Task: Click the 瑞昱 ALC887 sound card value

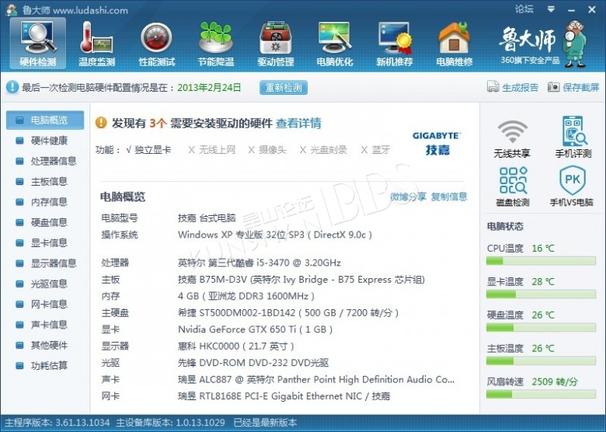Action: [x=316, y=379]
